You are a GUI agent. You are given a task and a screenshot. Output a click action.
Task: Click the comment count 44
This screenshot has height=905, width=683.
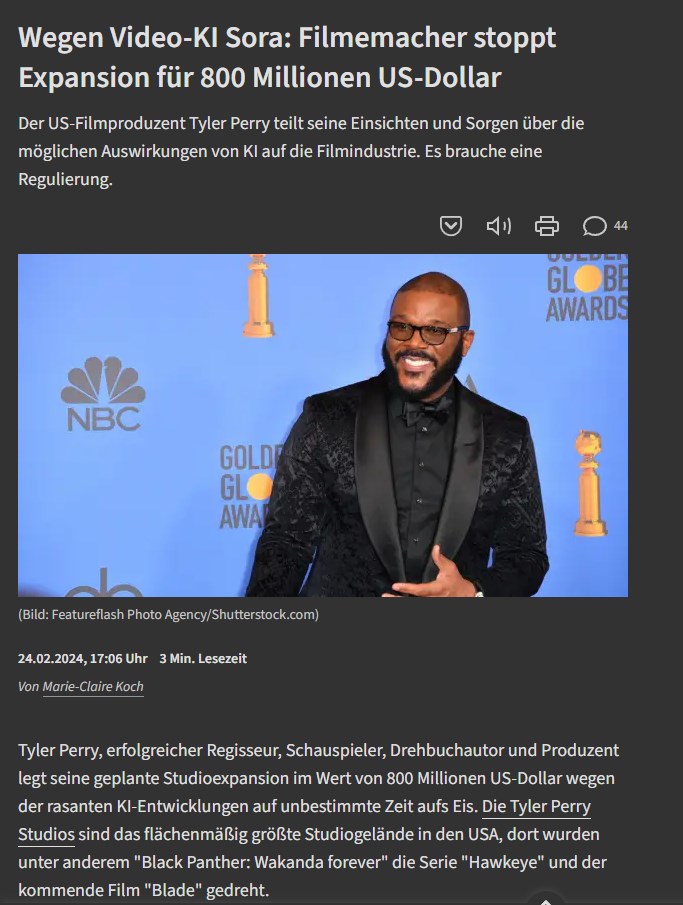(x=621, y=226)
